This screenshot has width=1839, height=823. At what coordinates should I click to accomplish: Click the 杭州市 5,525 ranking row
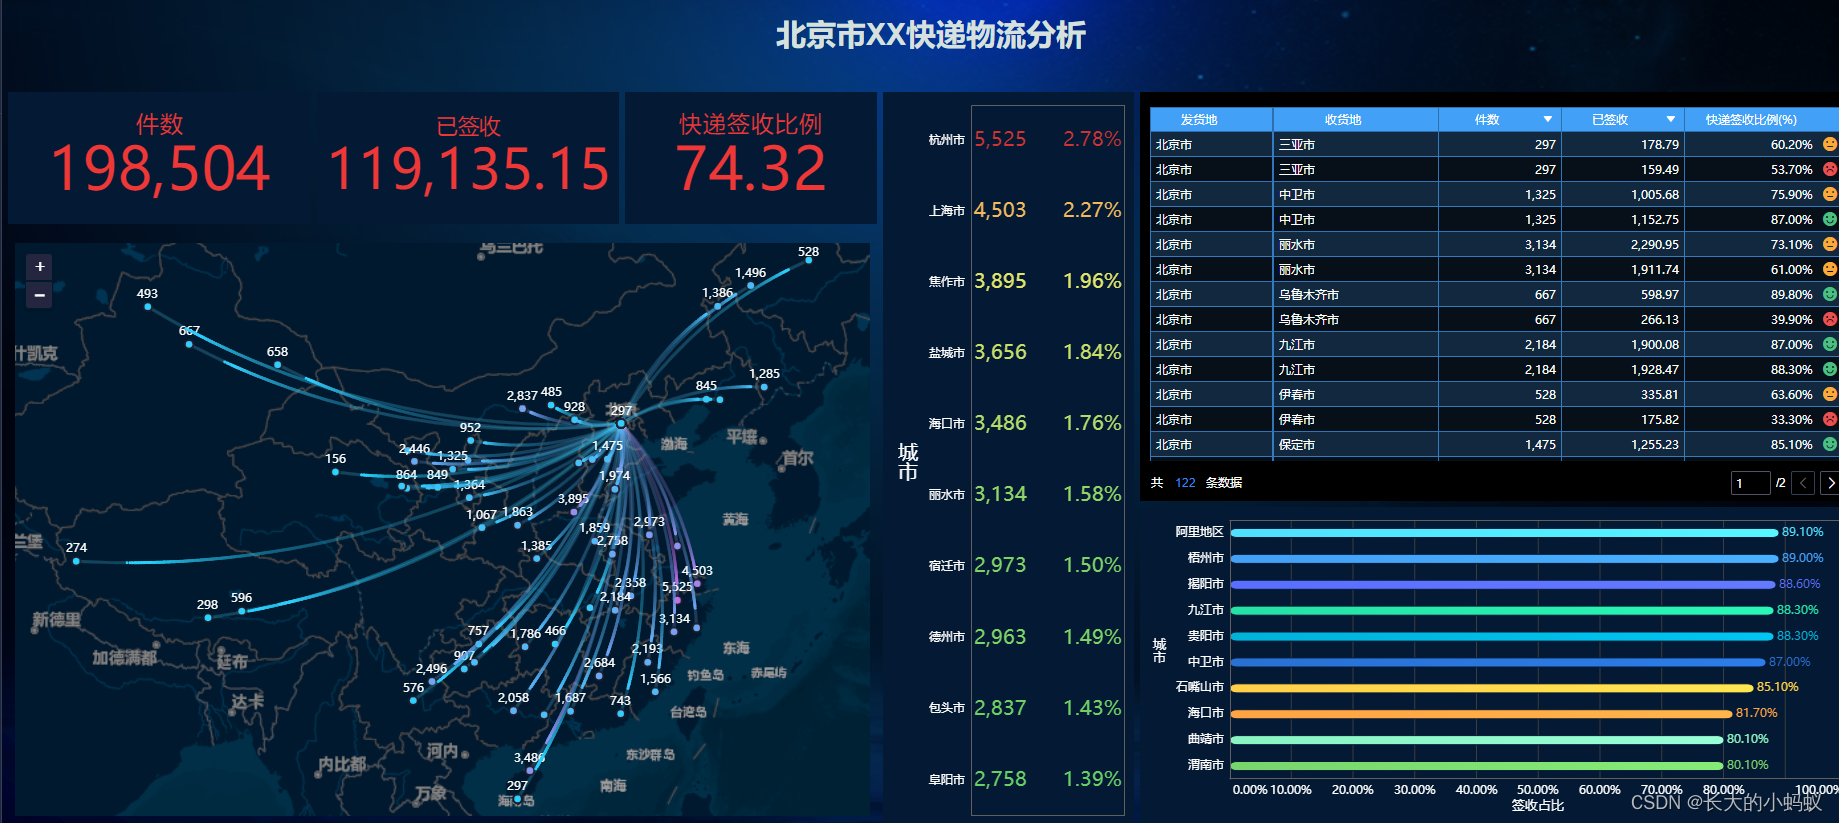1025,139
